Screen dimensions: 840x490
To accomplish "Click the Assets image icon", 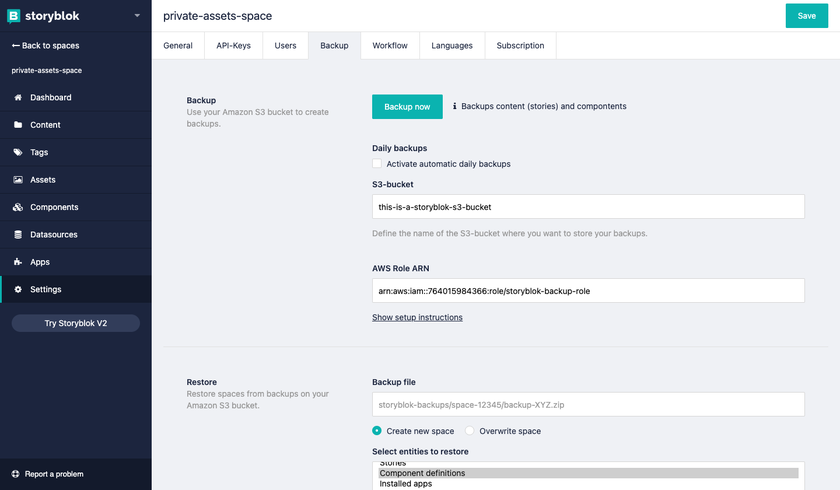I will (18, 179).
